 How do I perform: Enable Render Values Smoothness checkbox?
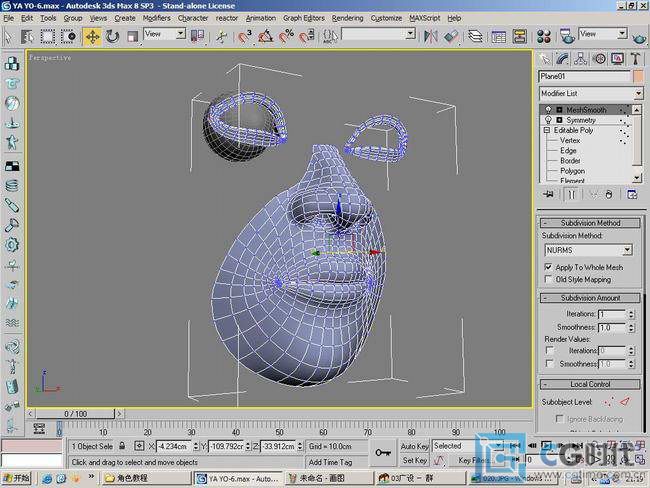(x=550, y=364)
